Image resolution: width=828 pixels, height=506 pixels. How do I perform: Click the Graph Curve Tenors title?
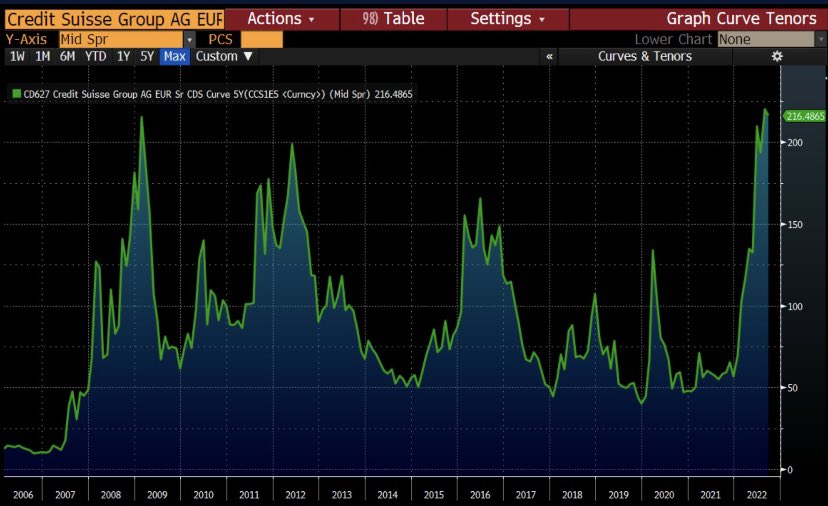[741, 19]
